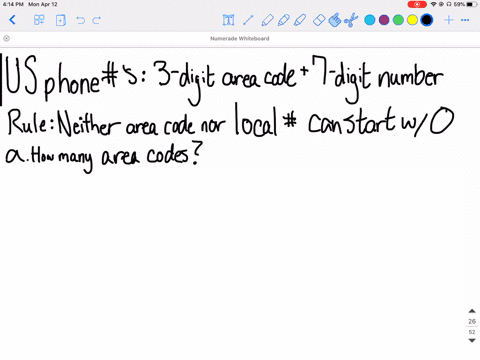Close the Numerade Whiteboard tab

point(6,38)
